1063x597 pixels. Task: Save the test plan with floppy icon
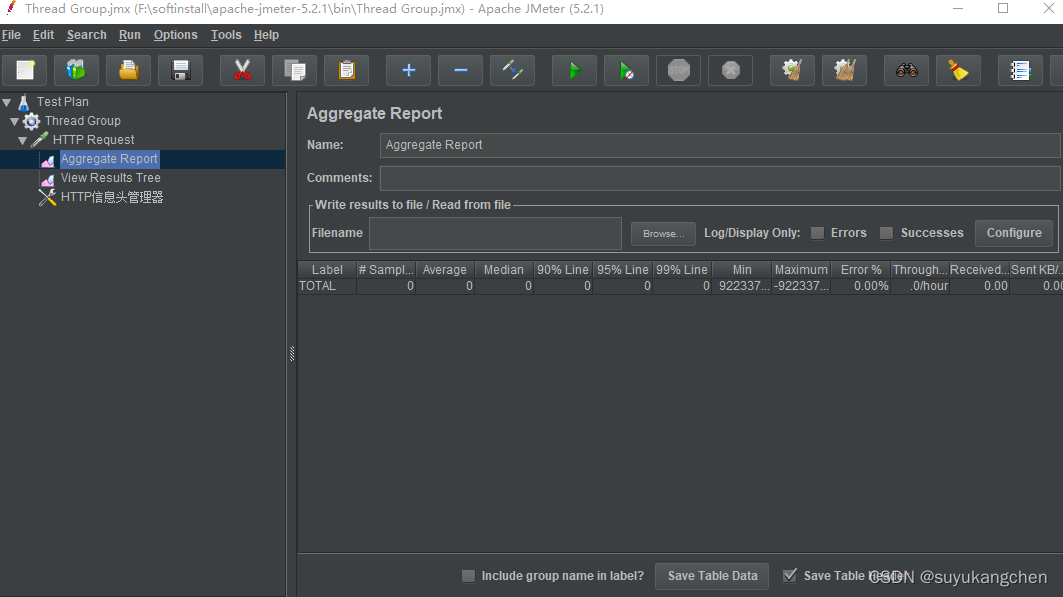tap(180, 70)
